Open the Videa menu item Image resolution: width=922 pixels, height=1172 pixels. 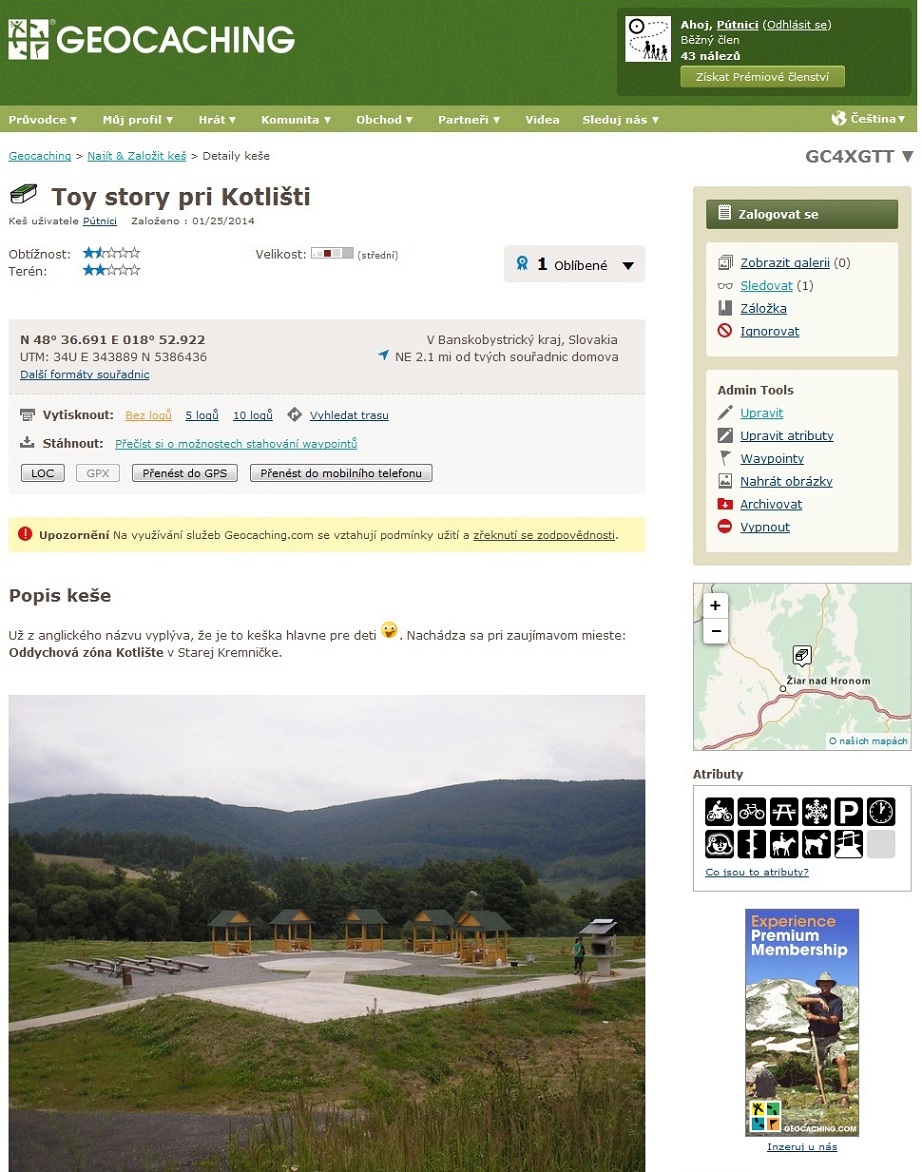tap(542, 120)
